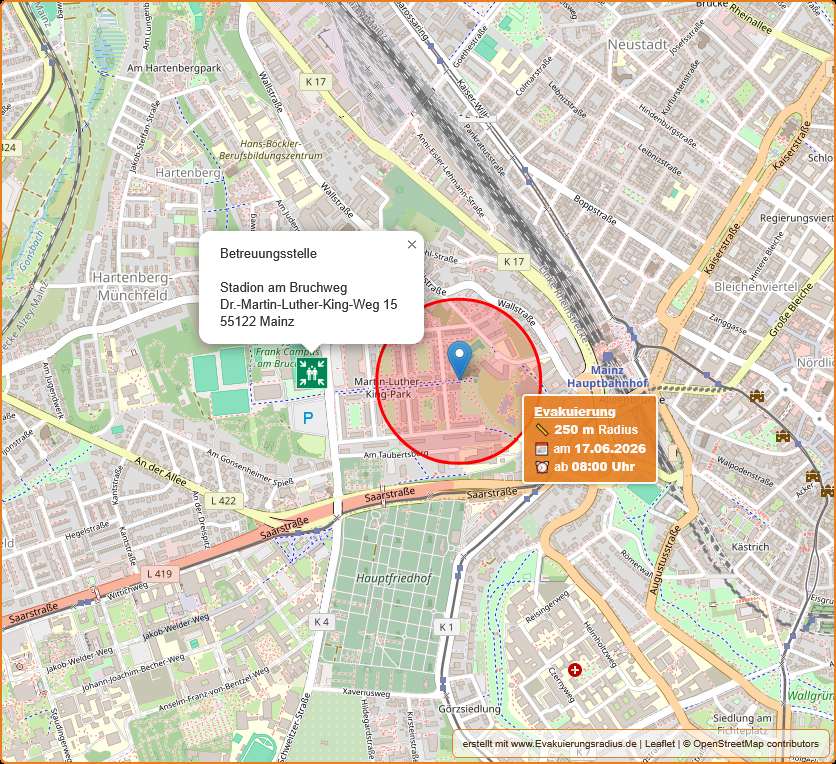This screenshot has width=836, height=764.
Task: Click 'Dr.-Martin-Luther-King-Weg 15' address line
Action: click(x=308, y=304)
